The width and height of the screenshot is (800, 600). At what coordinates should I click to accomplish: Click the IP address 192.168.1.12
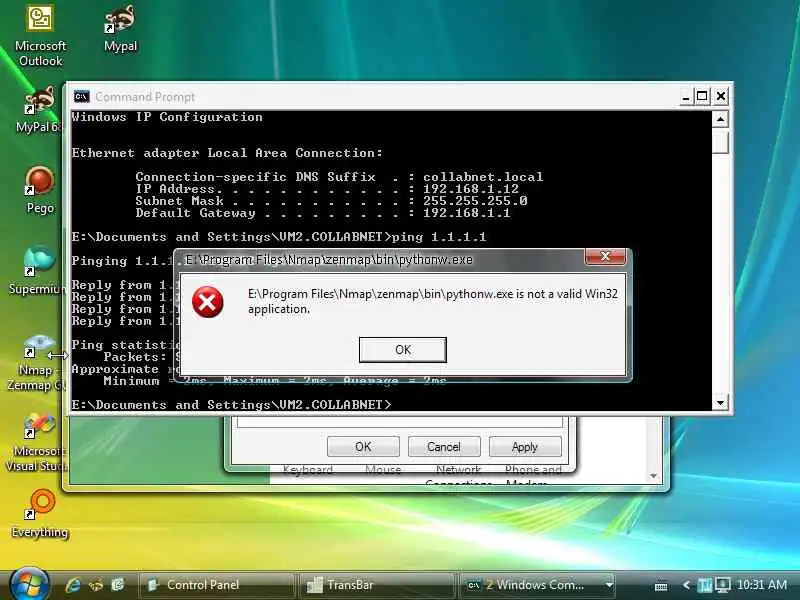pyautogui.click(x=470, y=189)
